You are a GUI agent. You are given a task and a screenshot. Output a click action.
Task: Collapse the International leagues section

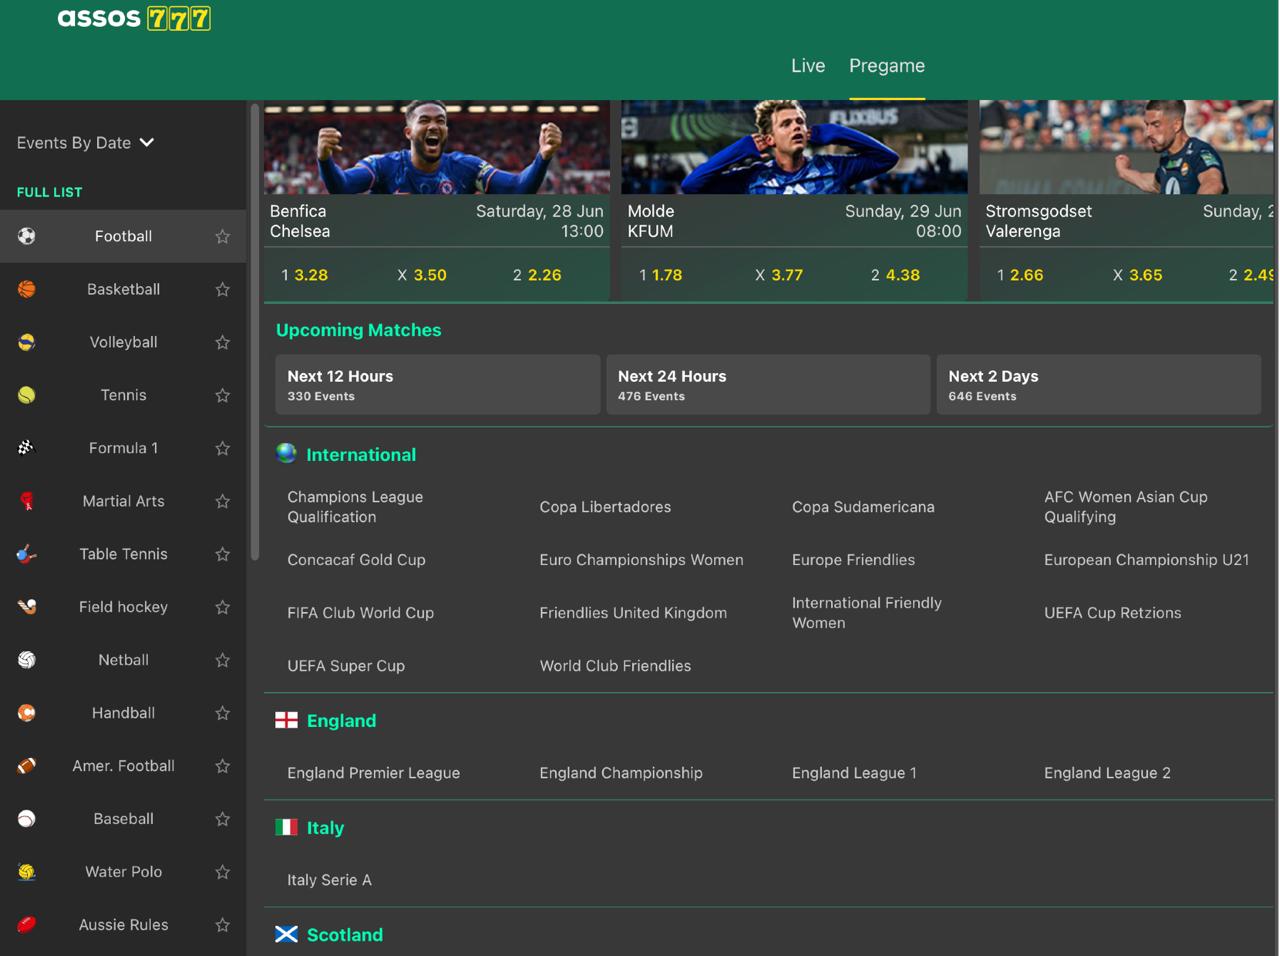point(360,454)
